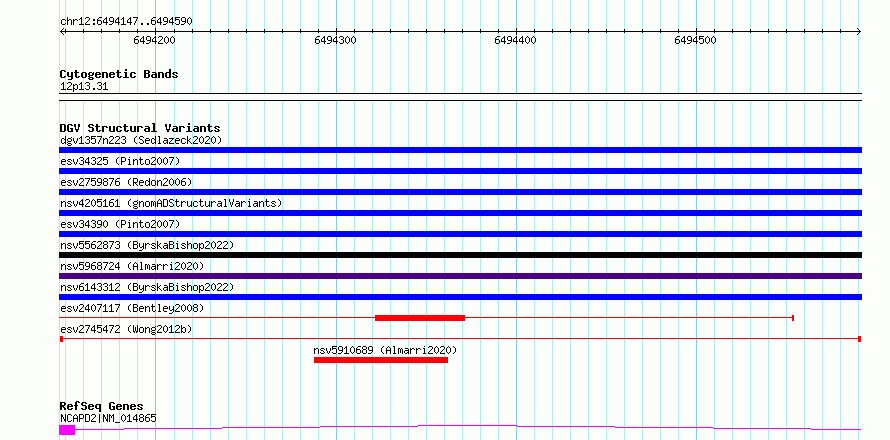Image resolution: width=890 pixels, height=440 pixels.
Task: Select the blue bar under nsv4205161
Action: coord(460,213)
